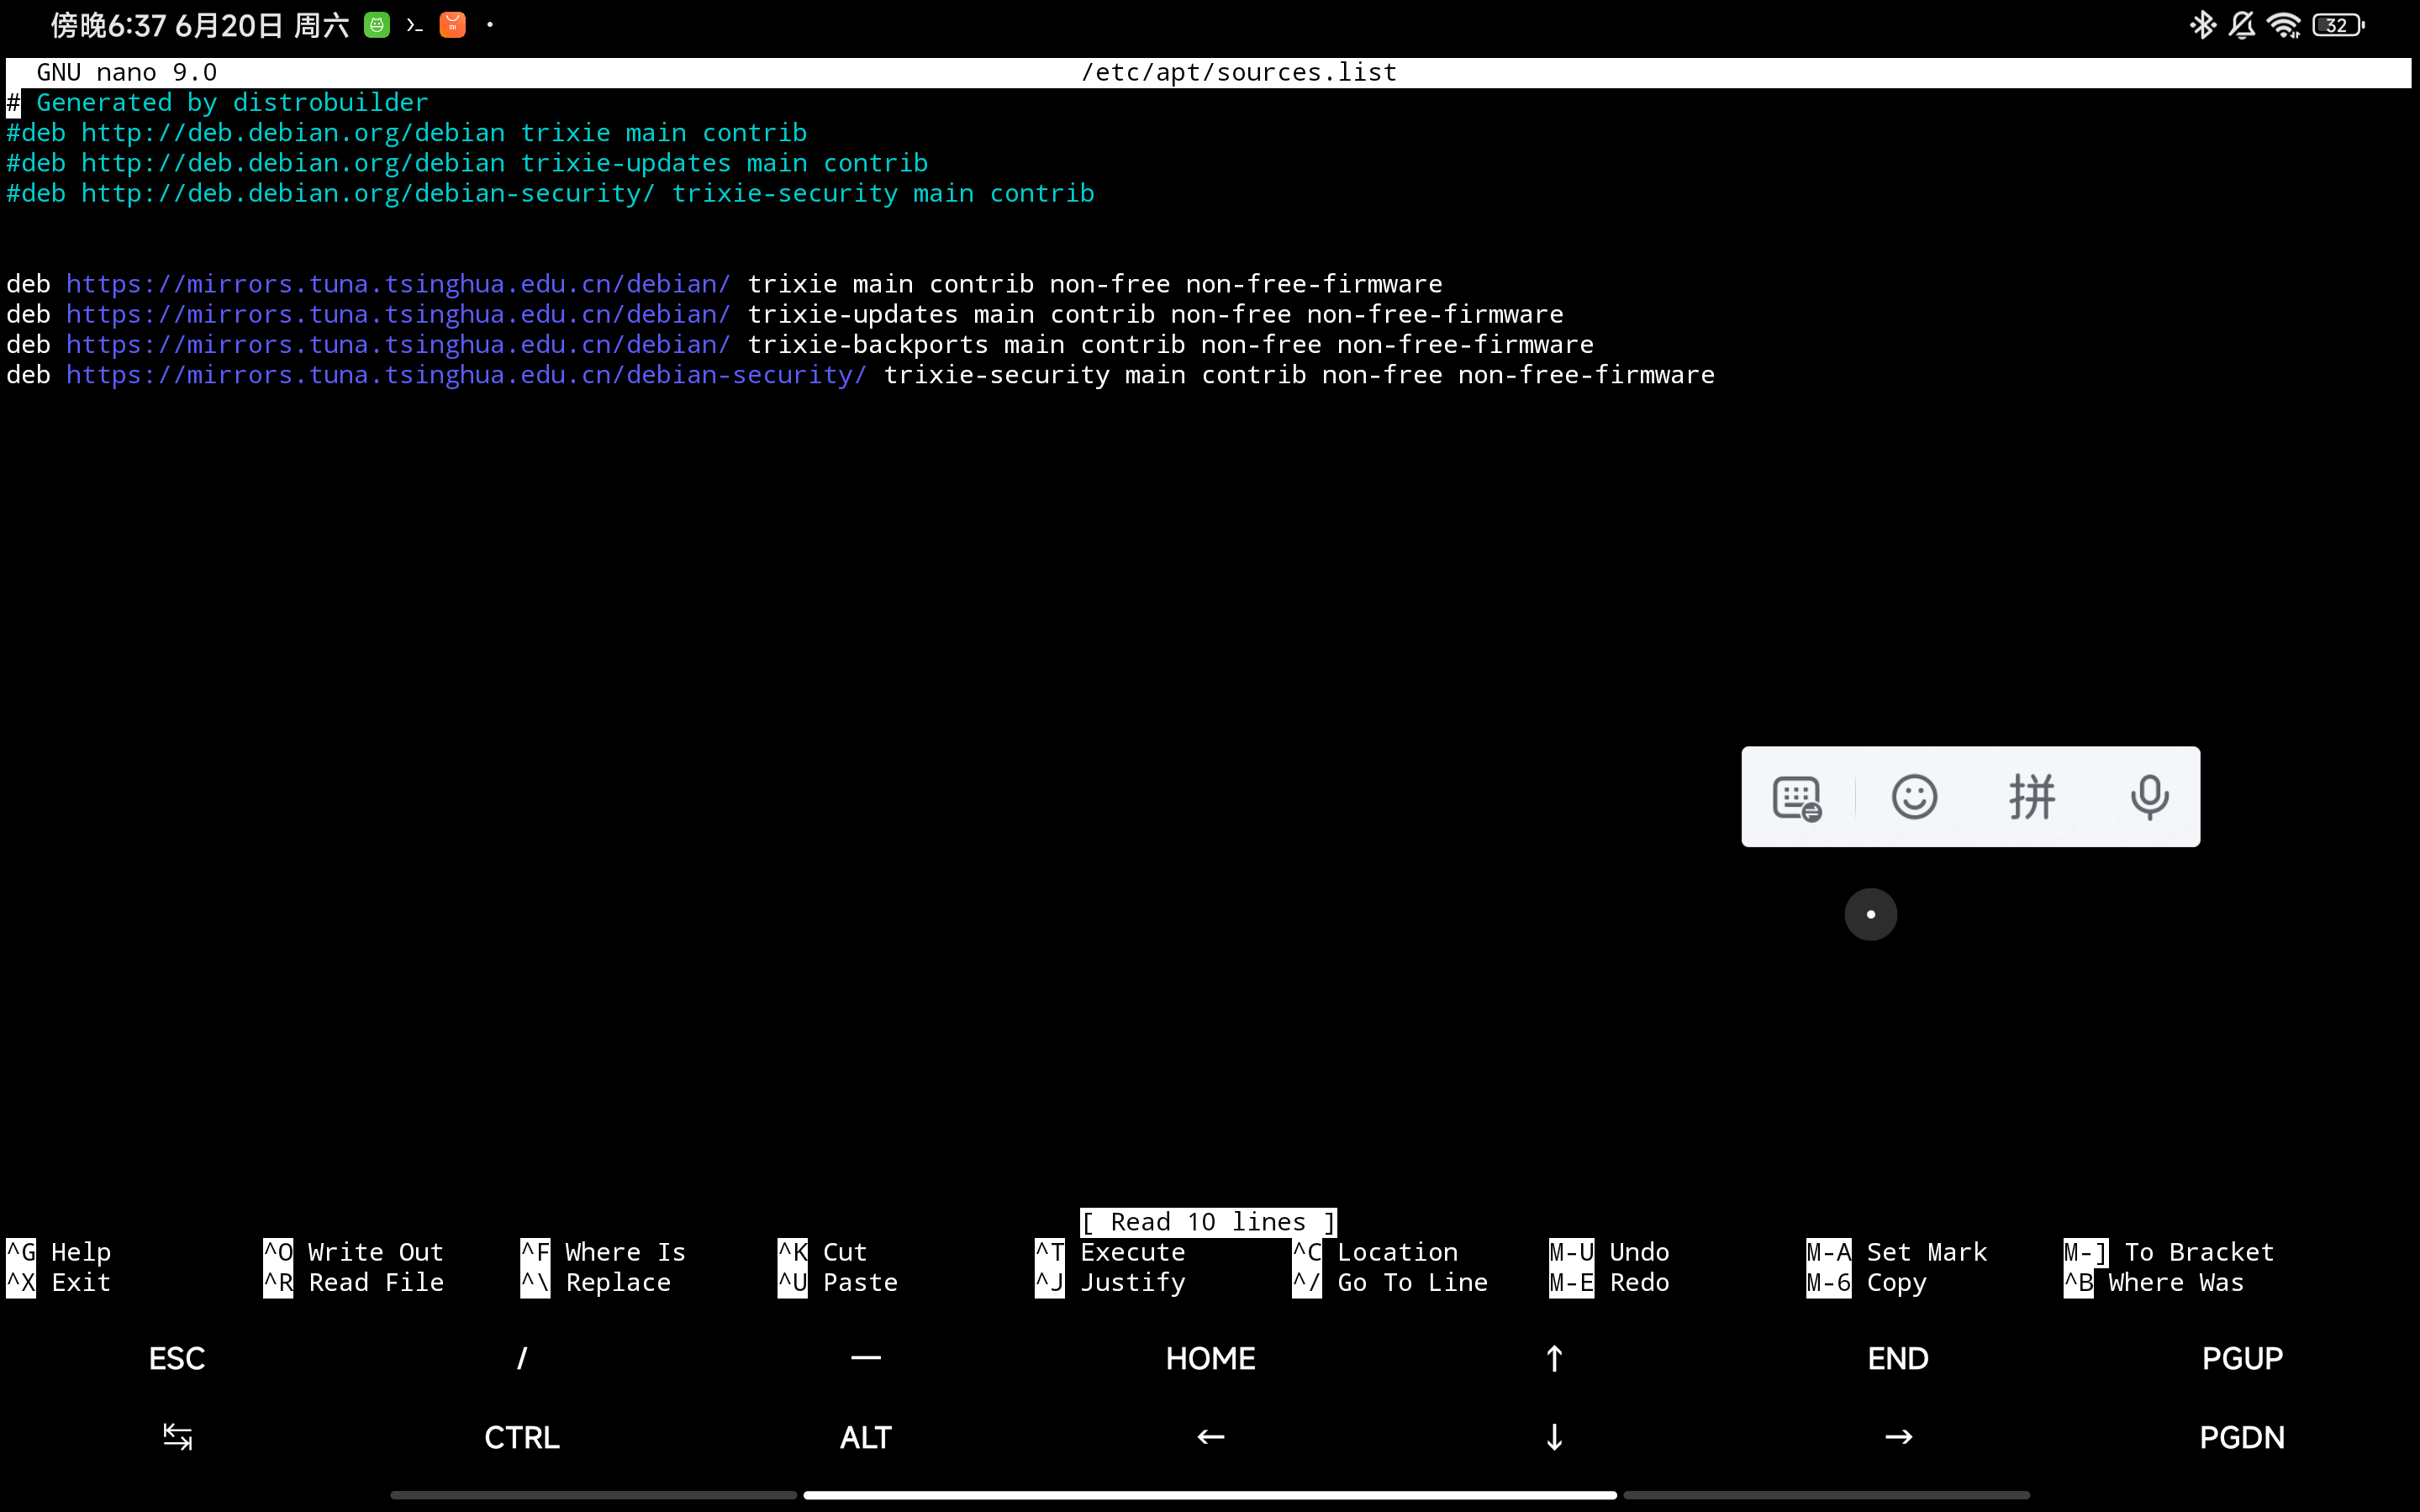Tap the orange app icon in status bar
The height and width of the screenshot is (1512, 2420).
[x=453, y=25]
